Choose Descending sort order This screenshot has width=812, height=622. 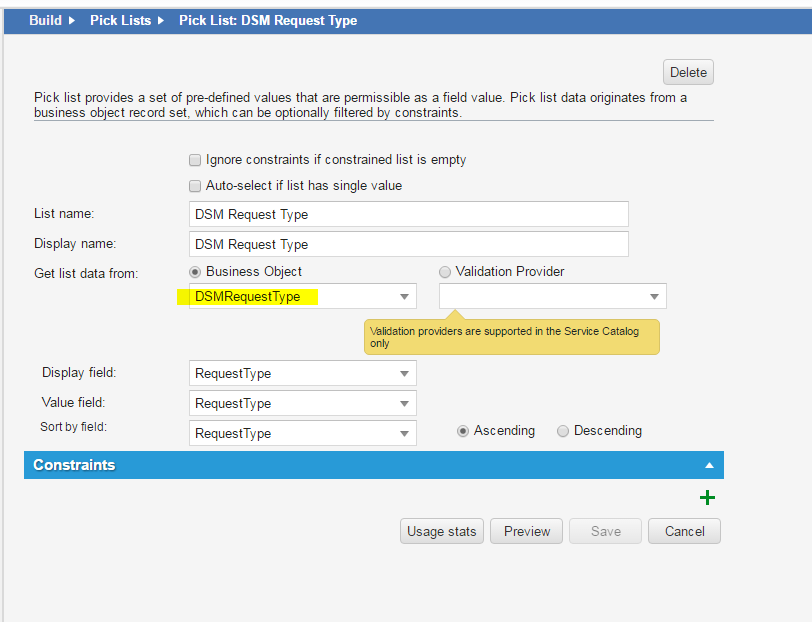coord(563,431)
